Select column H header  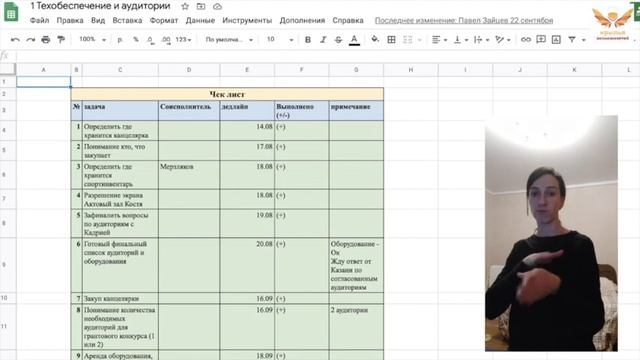click(411, 70)
